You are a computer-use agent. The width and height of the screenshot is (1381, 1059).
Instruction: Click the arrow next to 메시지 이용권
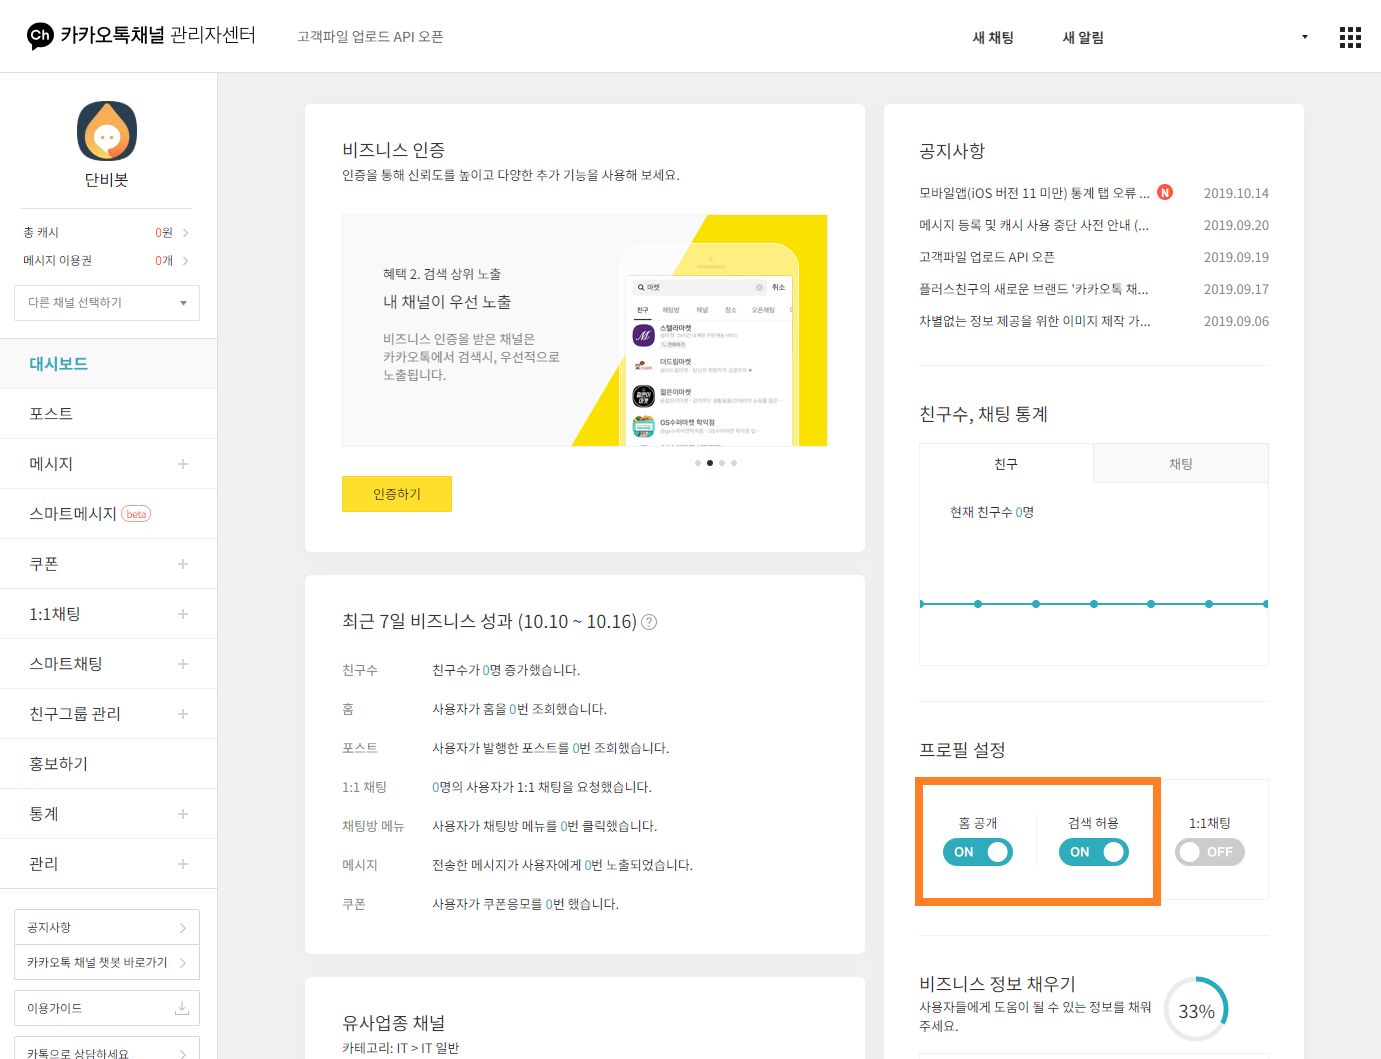185,261
